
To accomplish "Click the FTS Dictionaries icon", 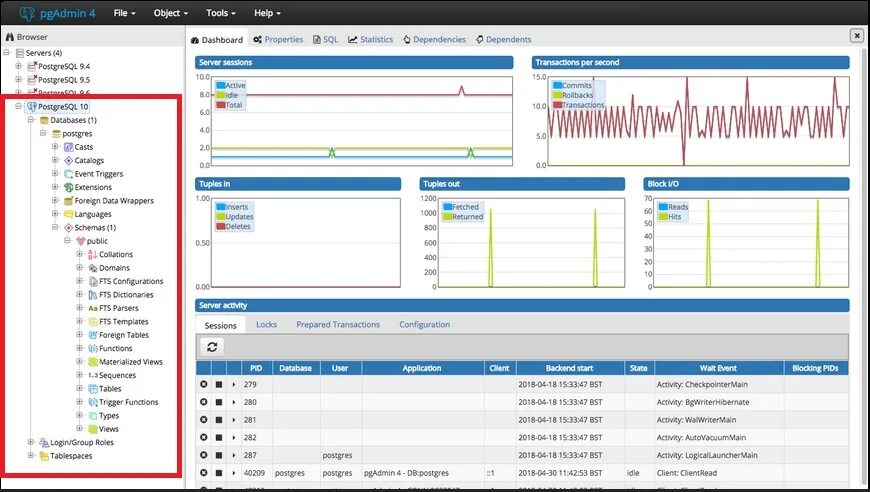I will coord(93,295).
